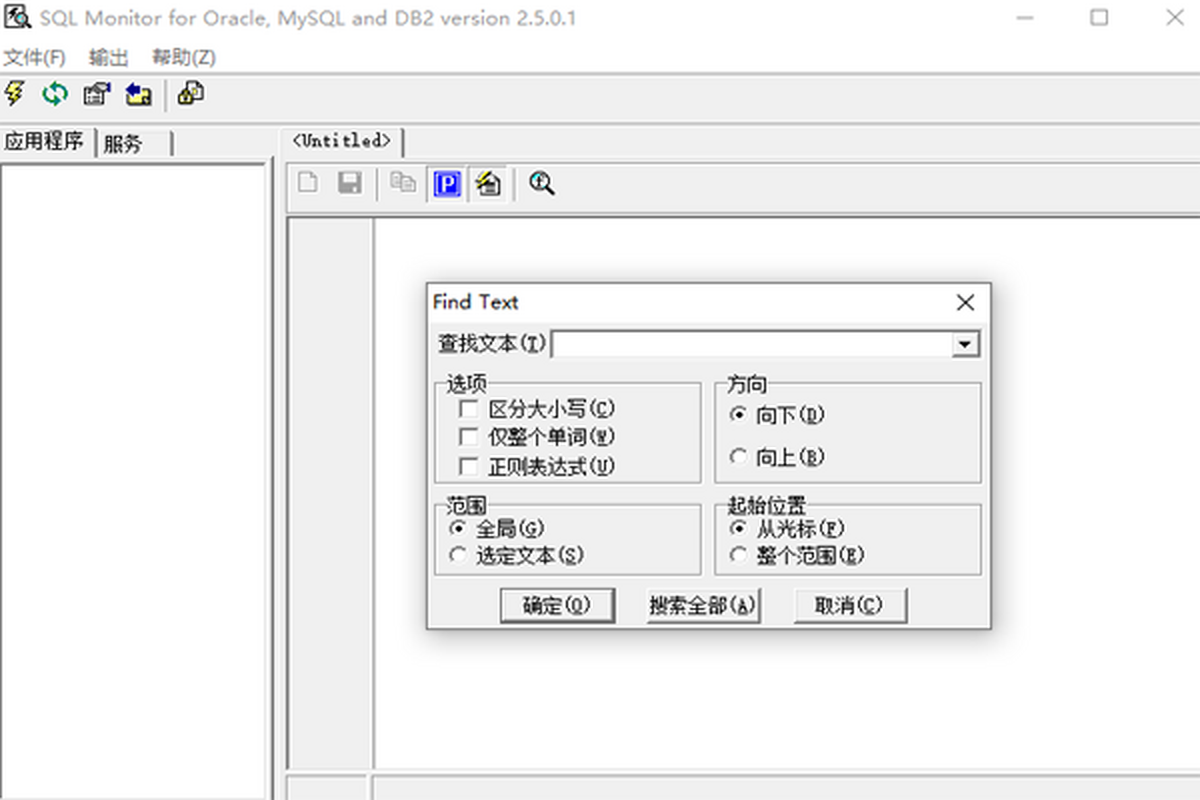Toggle the blue P button

pos(448,184)
